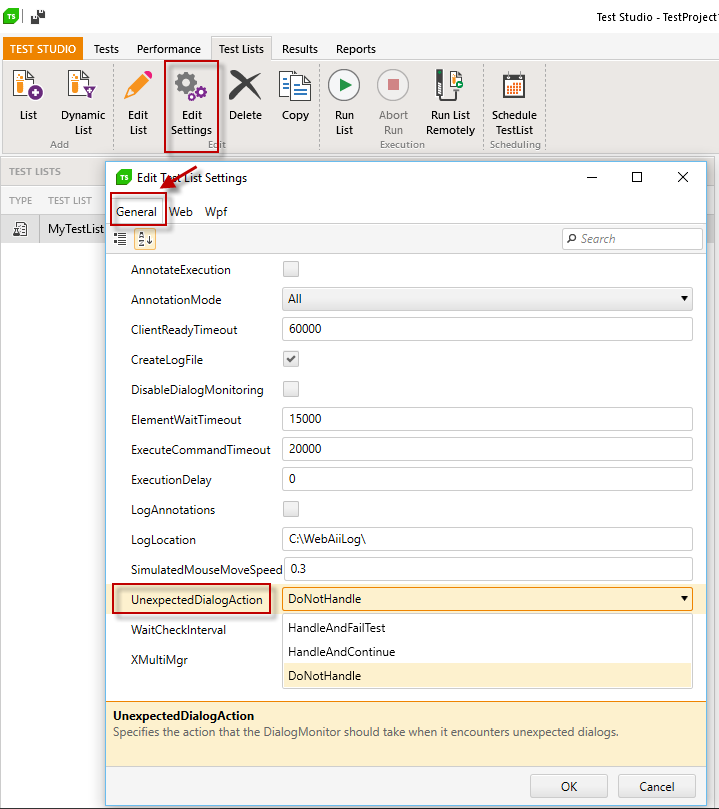Open the TEST STUDIO menu tab
Viewport: 719px width, 809px height.
point(43,49)
